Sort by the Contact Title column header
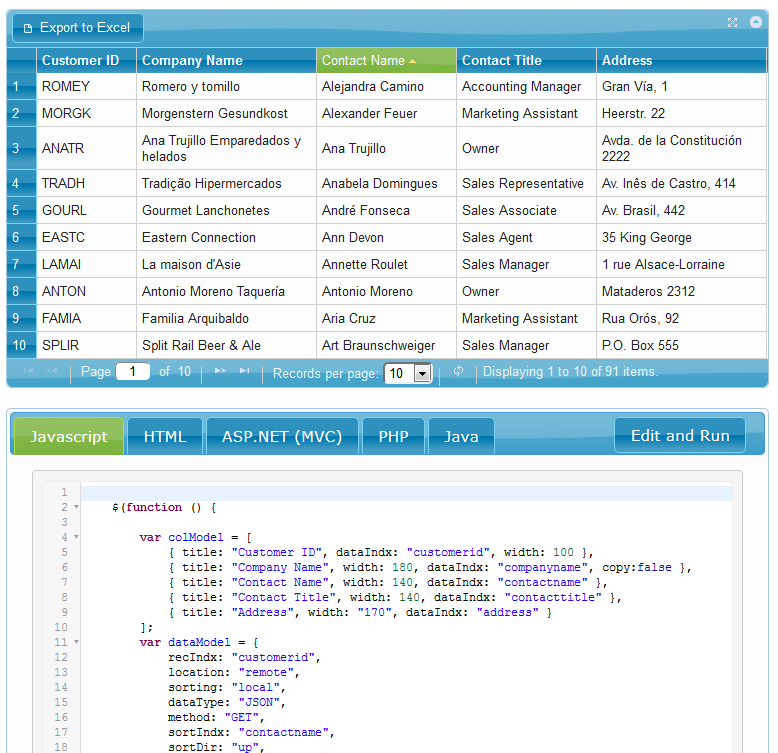This screenshot has height=753, width=778. (526, 61)
